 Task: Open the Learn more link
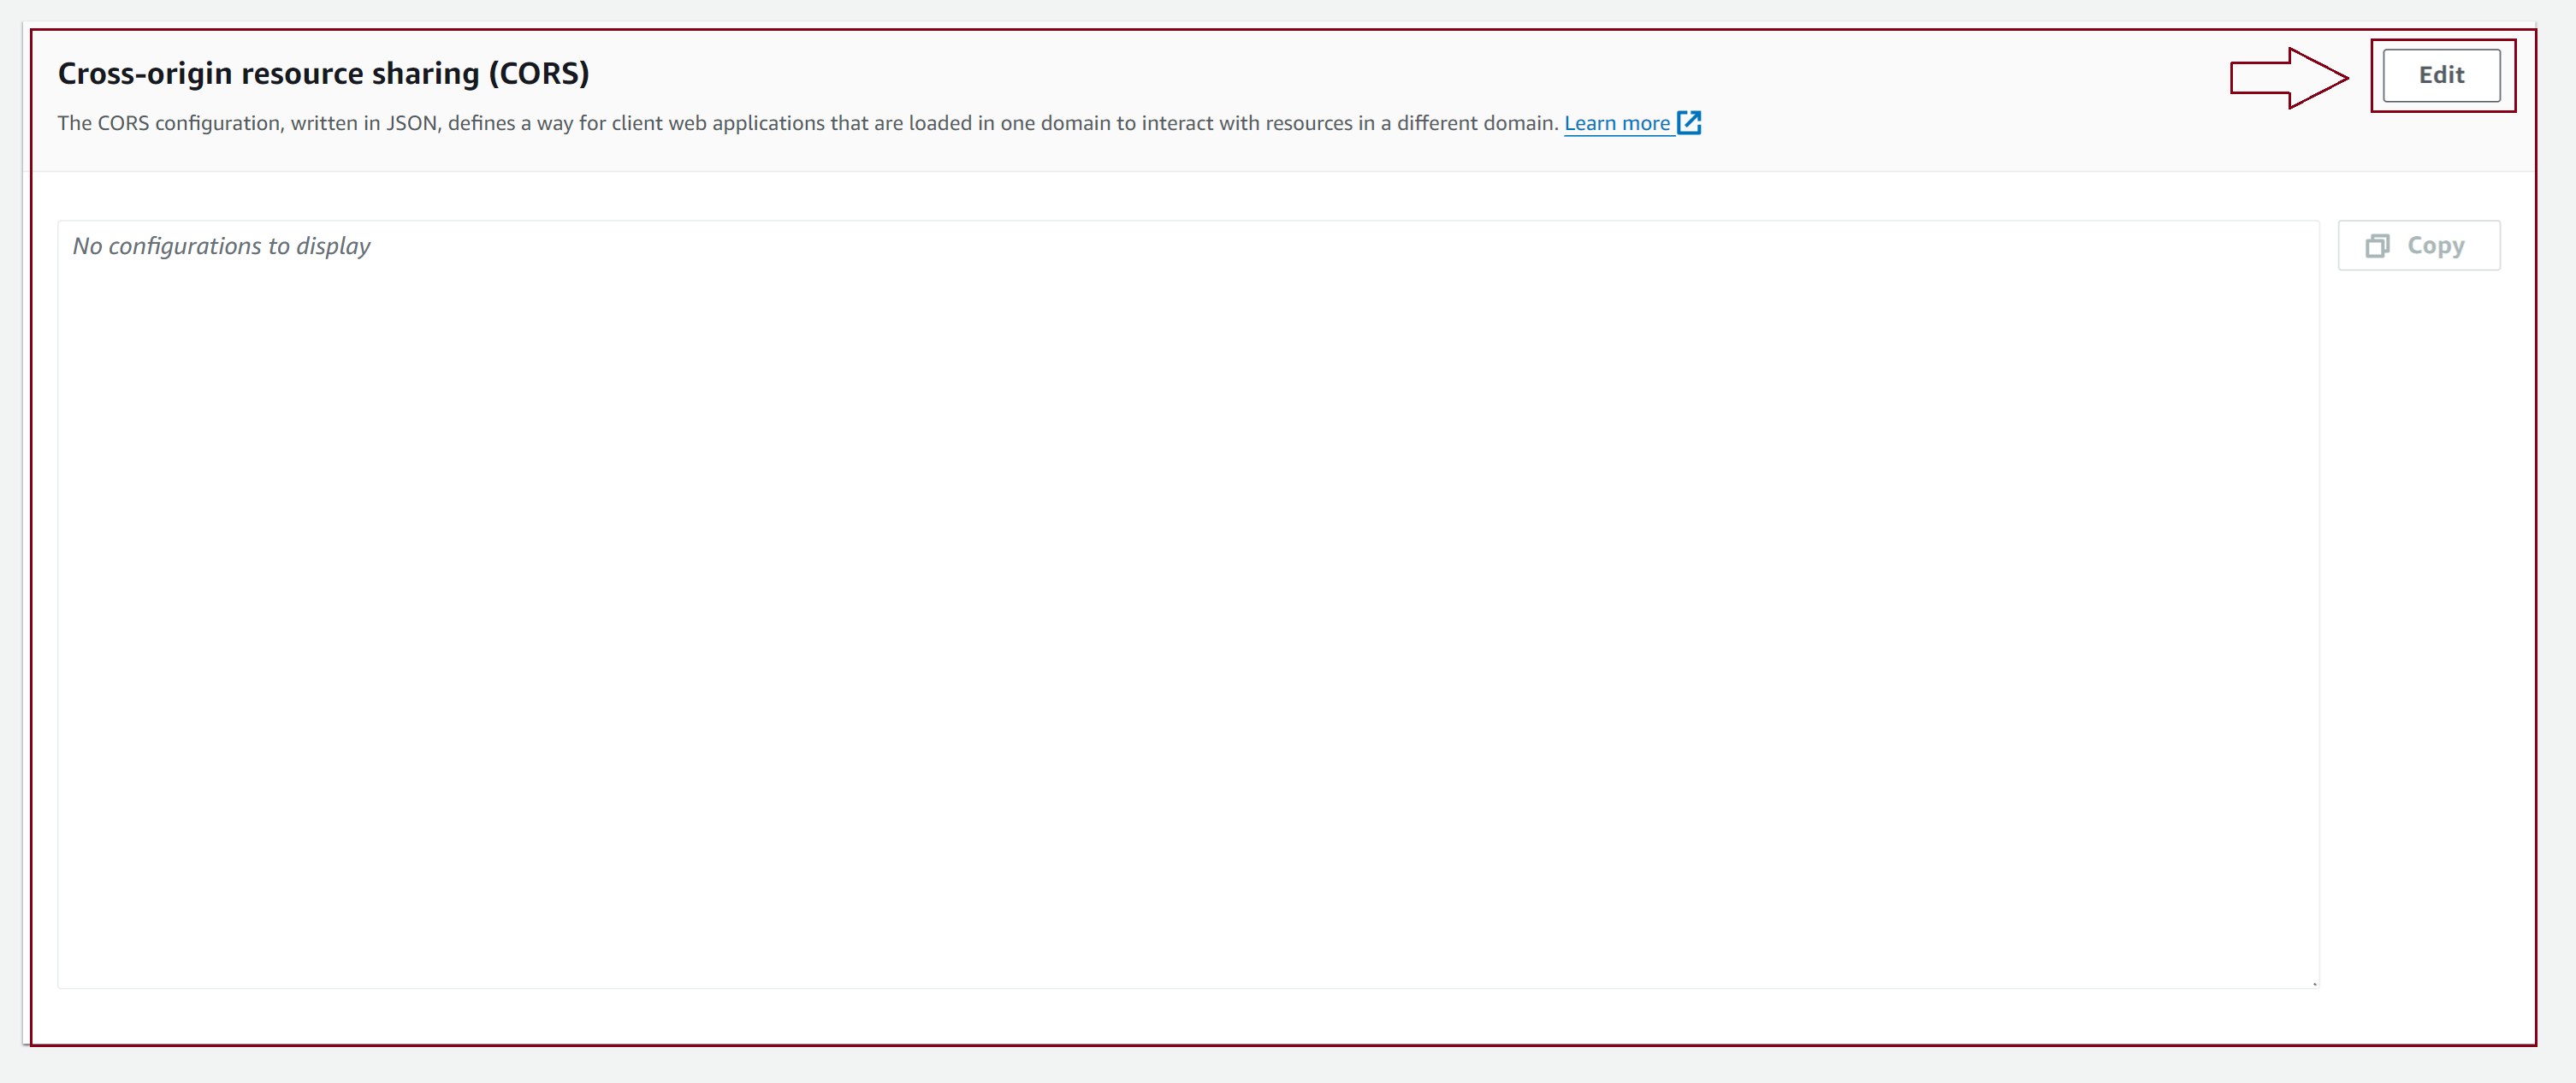(1616, 123)
